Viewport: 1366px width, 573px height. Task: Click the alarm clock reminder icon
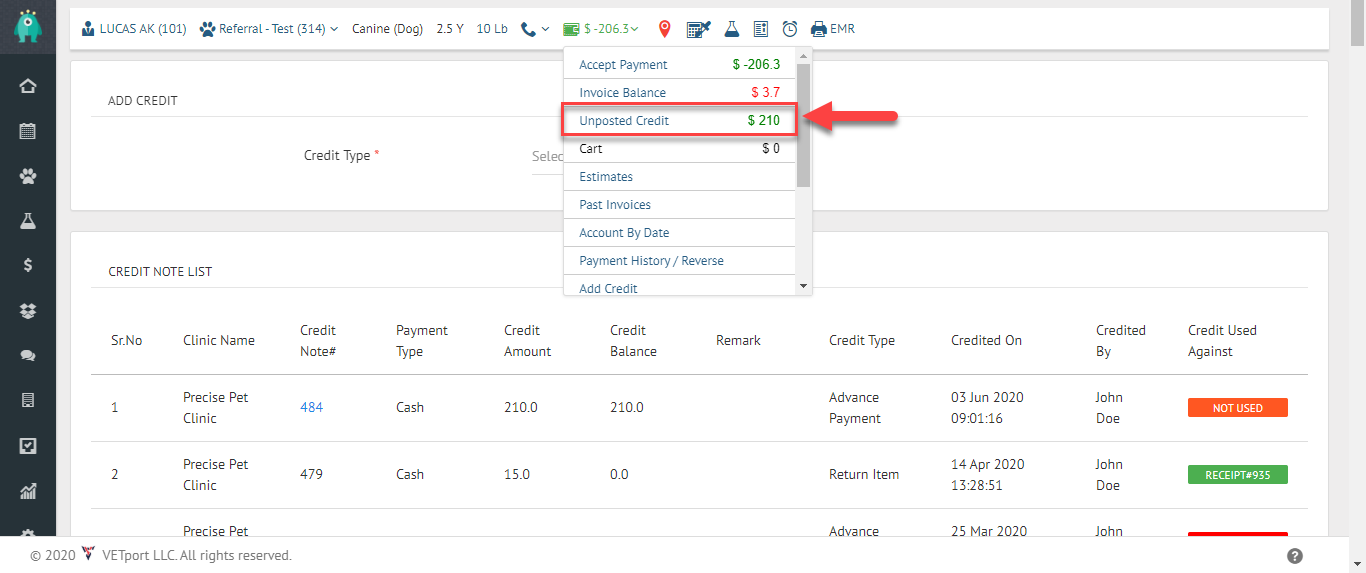[790, 29]
